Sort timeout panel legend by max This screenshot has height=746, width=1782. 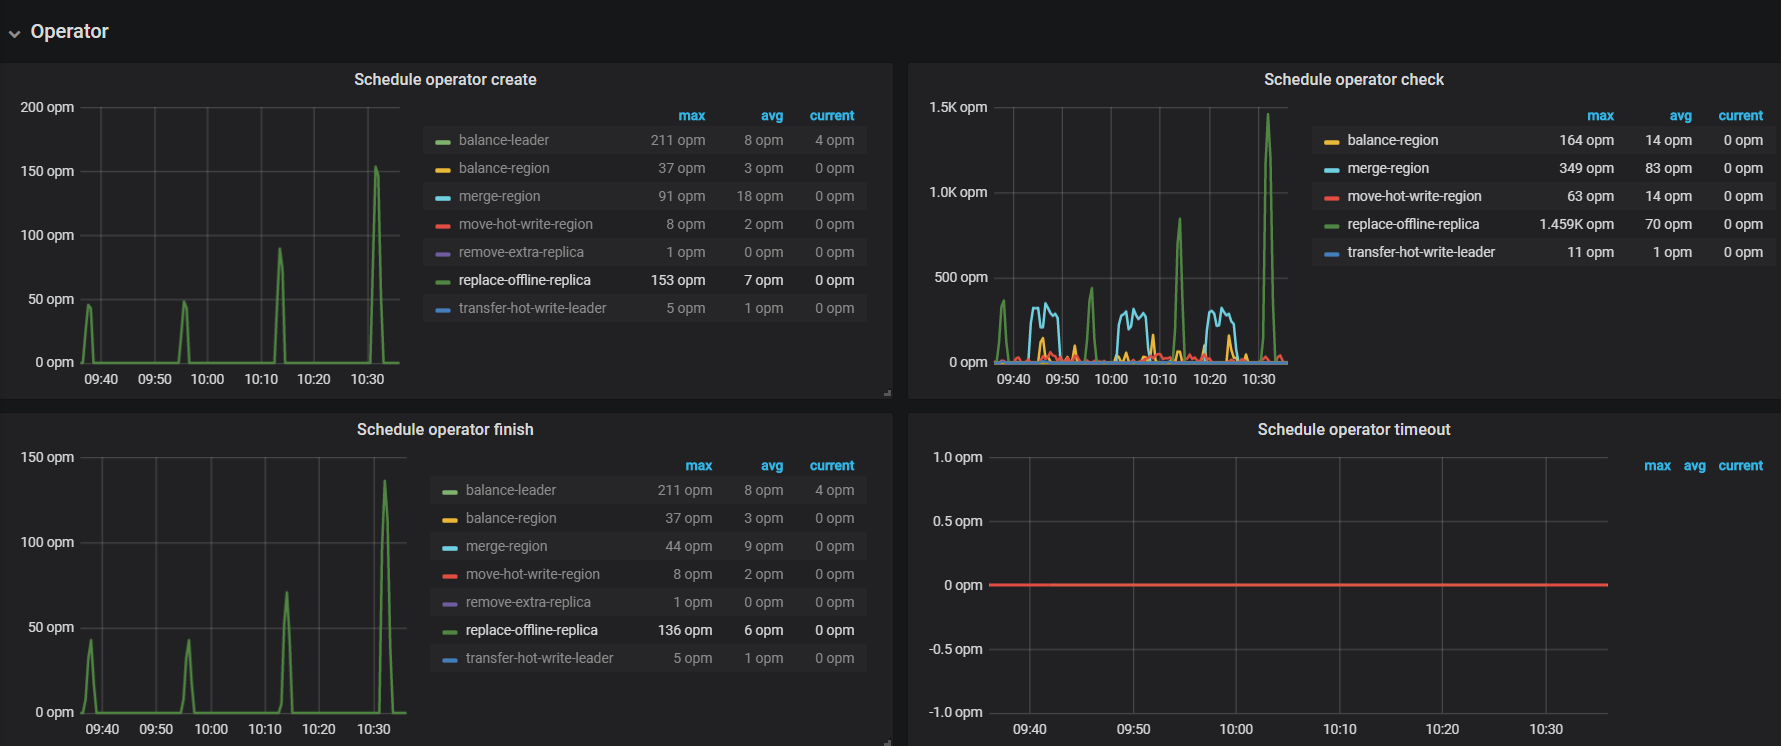[x=1657, y=466]
